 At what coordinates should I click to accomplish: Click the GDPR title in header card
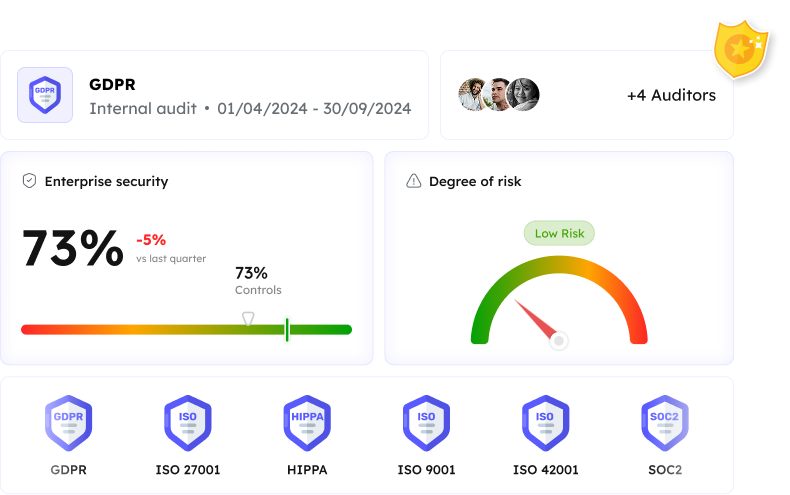112,84
